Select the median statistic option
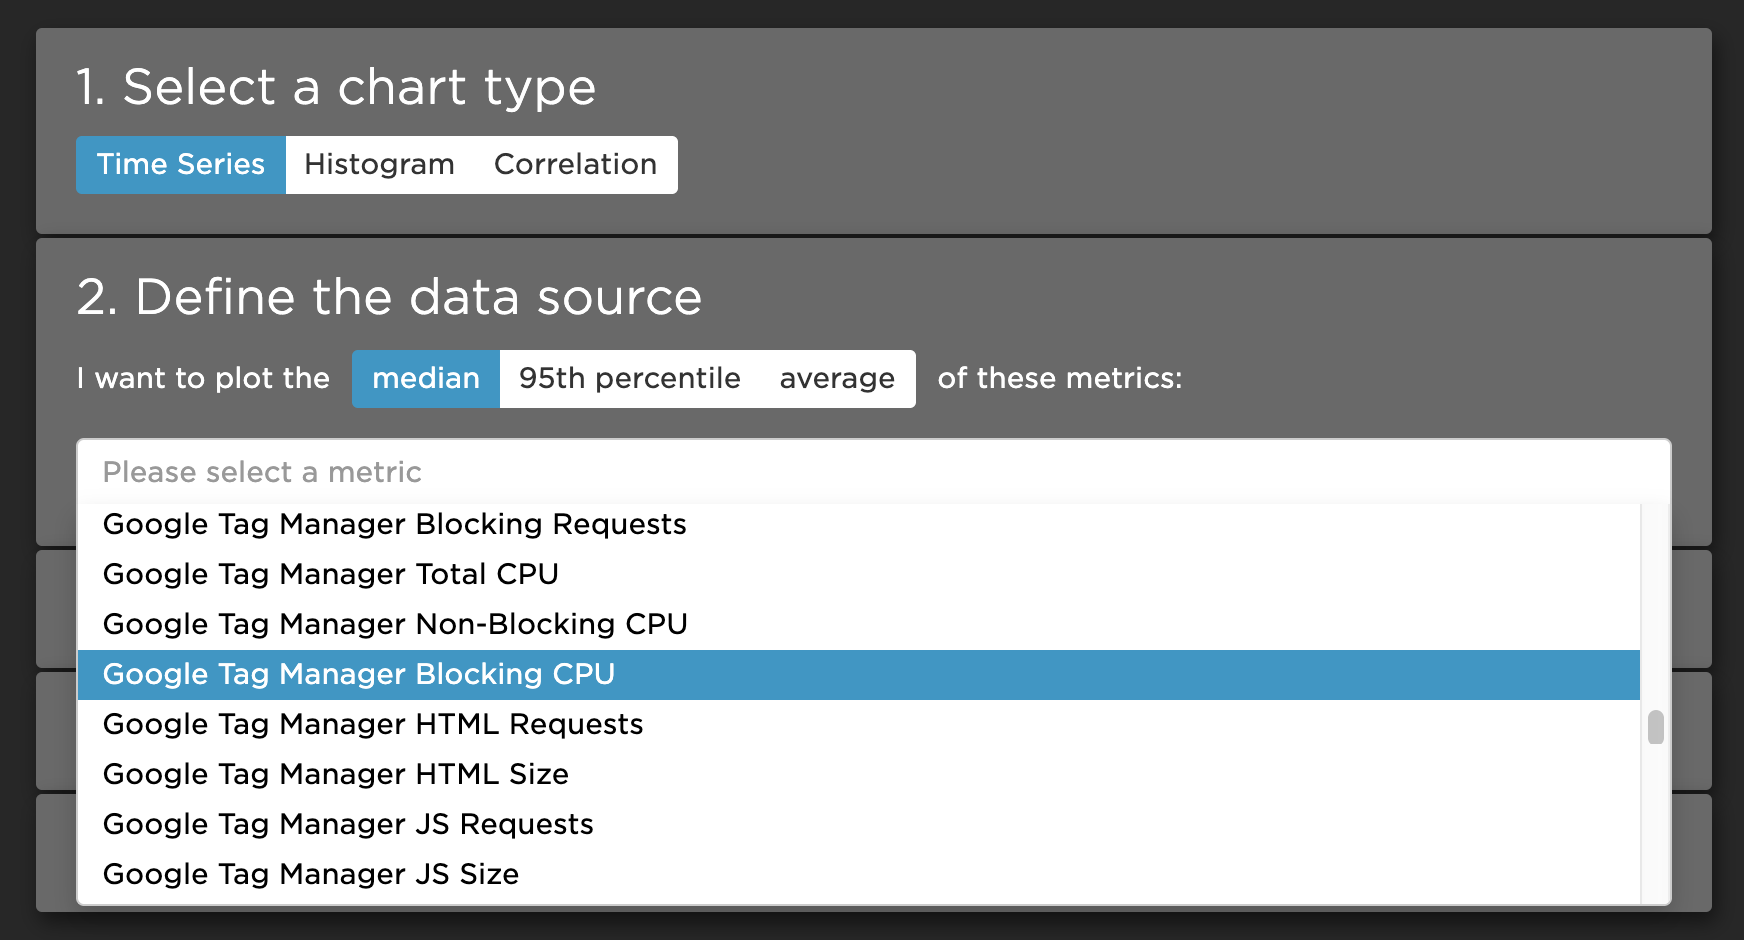 [x=426, y=379]
